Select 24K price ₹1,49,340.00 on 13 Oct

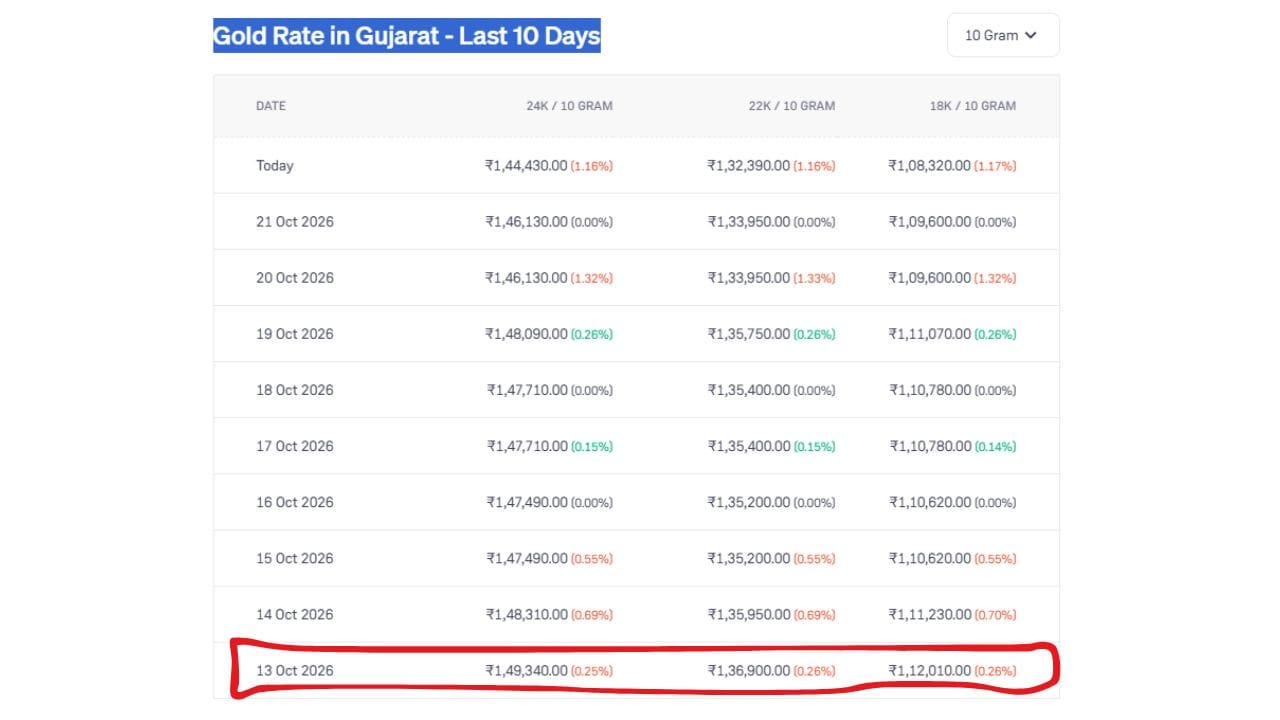pos(527,670)
